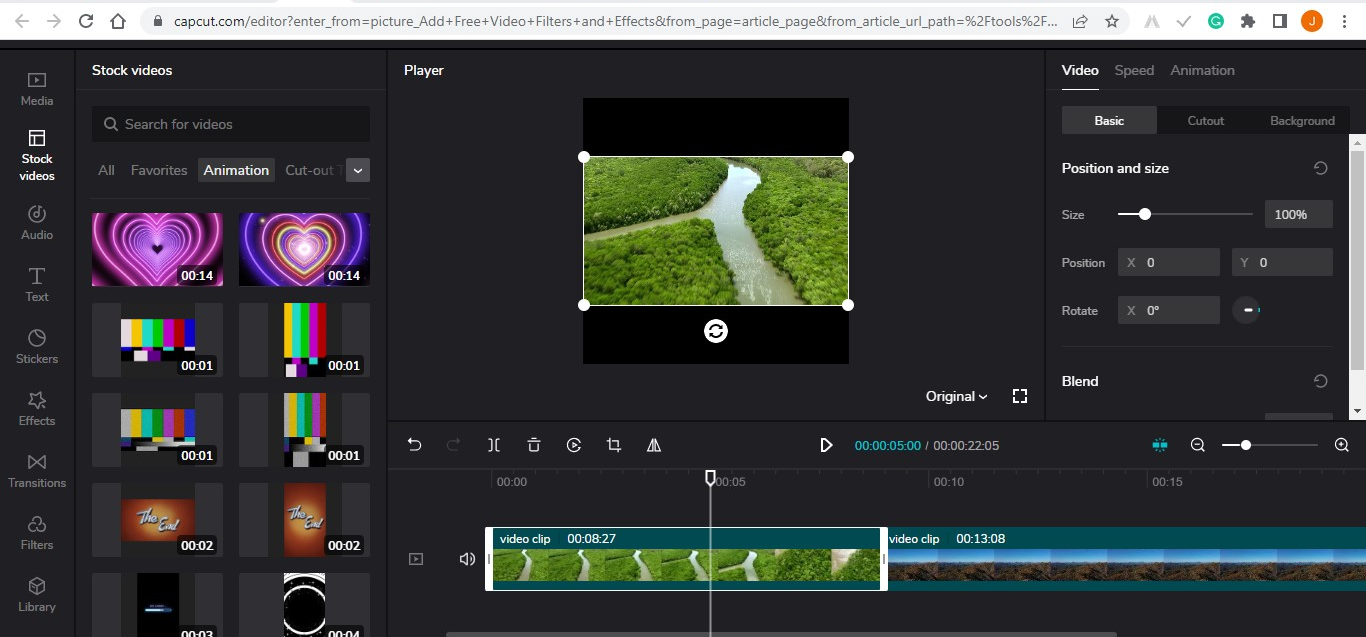Select the Cut-out category filter
The height and width of the screenshot is (637, 1366).
[313, 170]
